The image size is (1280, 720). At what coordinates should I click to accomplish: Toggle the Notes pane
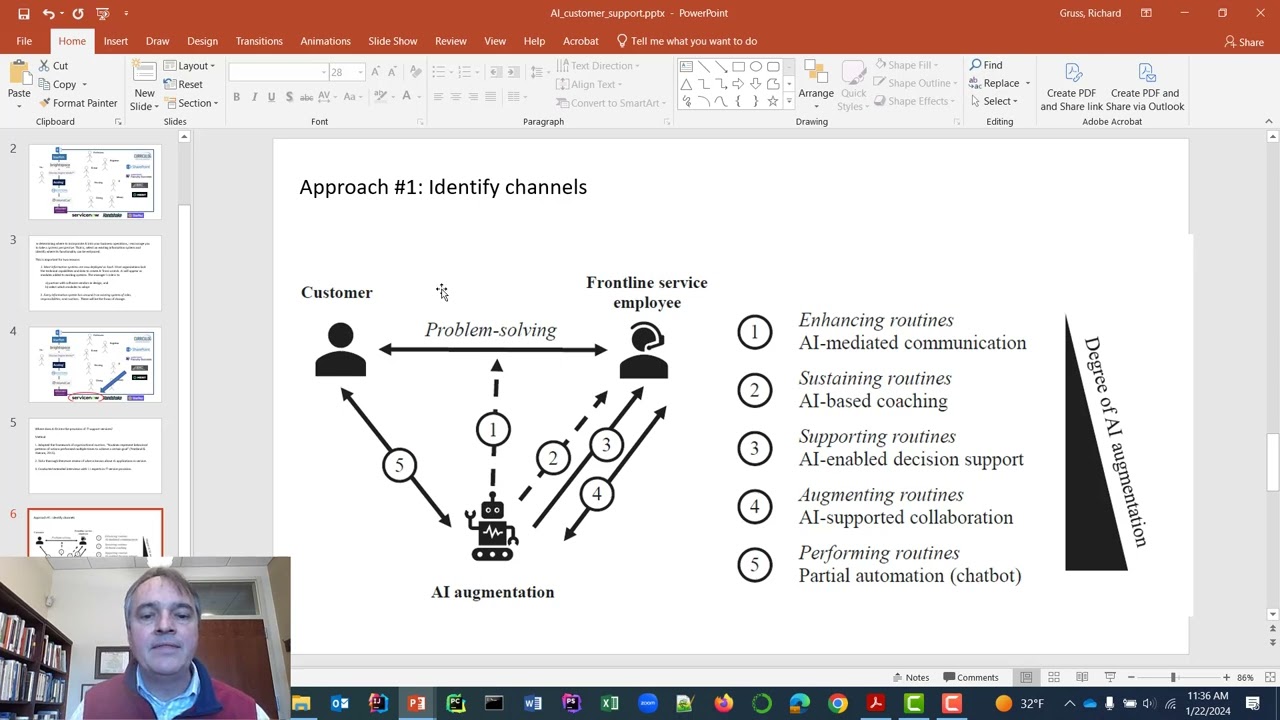pos(910,677)
